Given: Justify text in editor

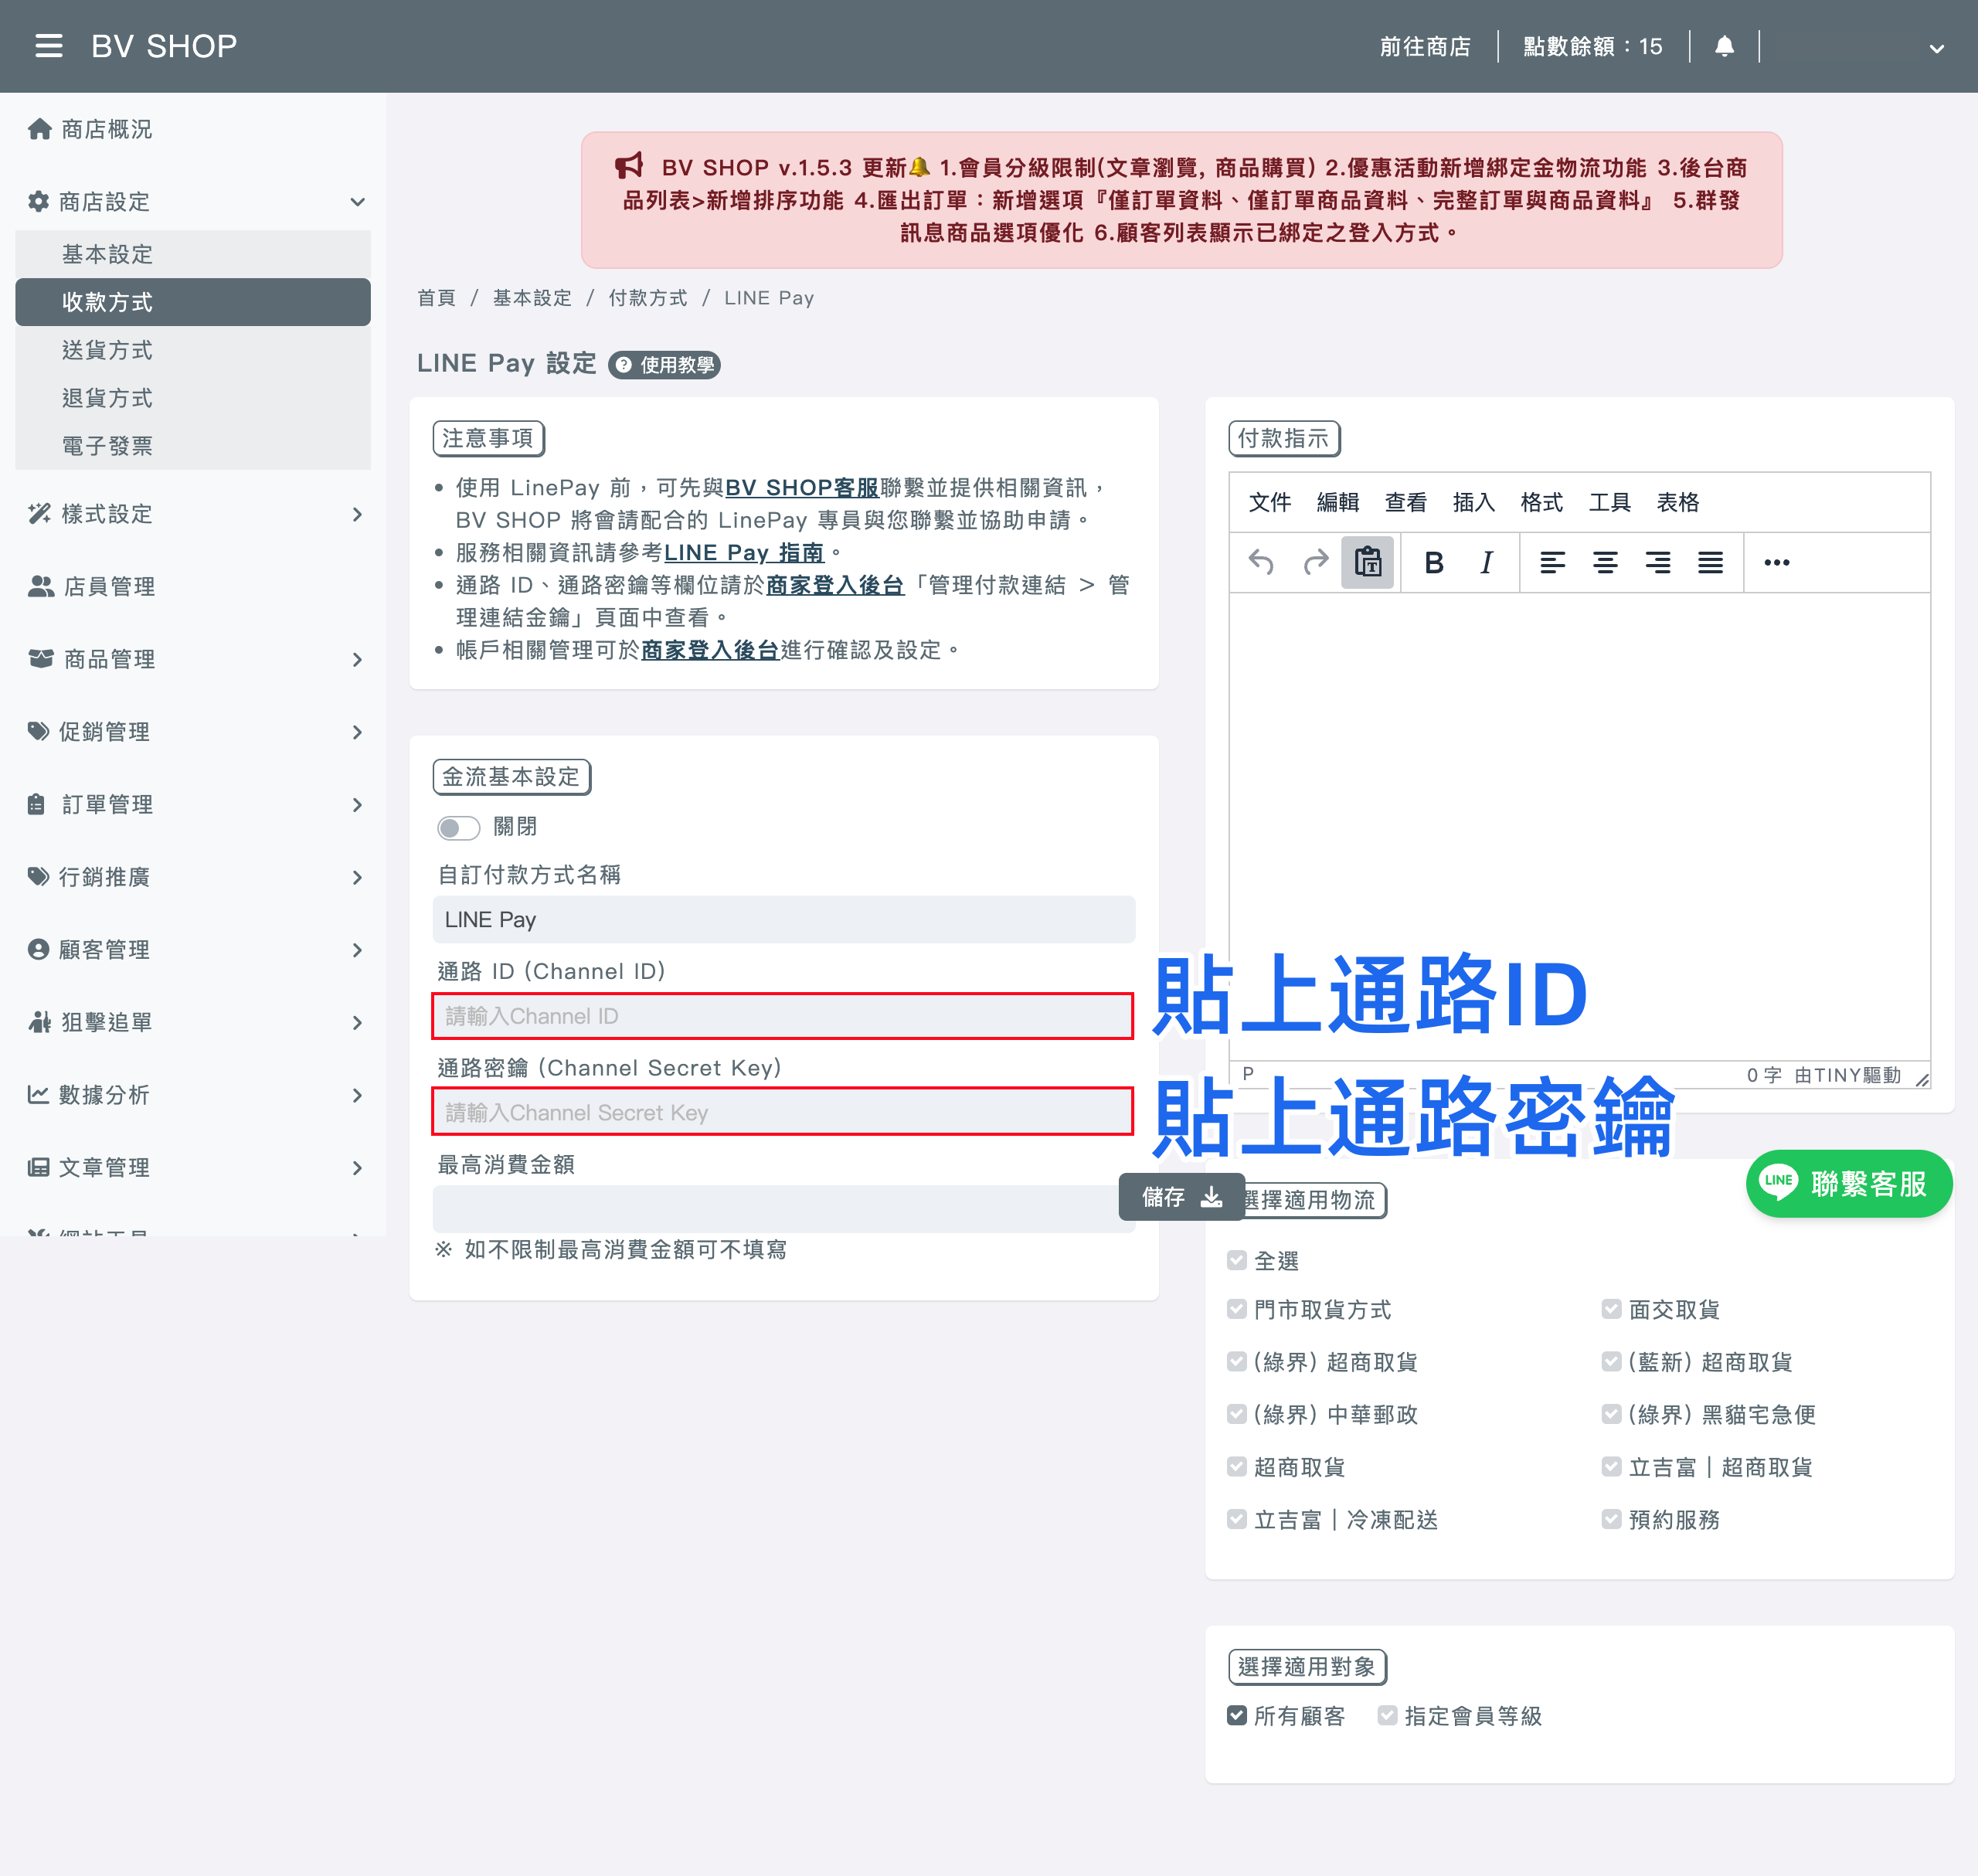Looking at the screenshot, I should (1711, 563).
